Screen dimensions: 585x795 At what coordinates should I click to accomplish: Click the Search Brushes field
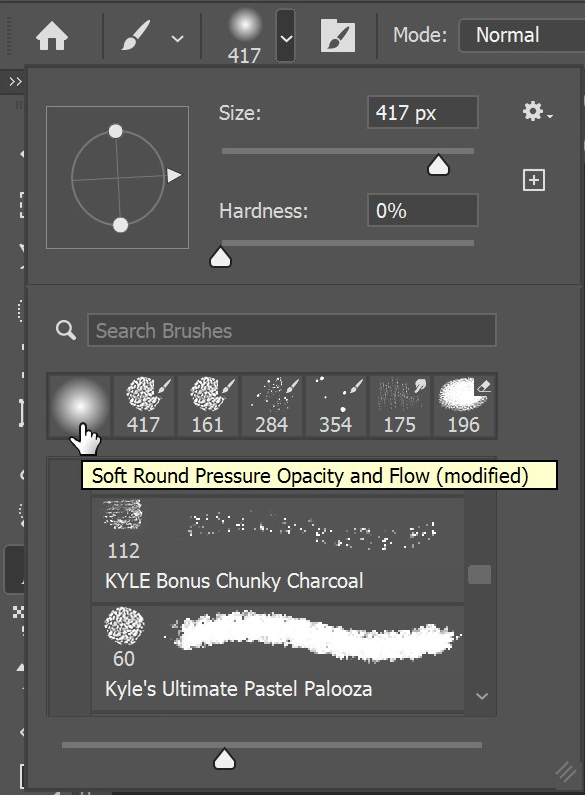click(291, 331)
